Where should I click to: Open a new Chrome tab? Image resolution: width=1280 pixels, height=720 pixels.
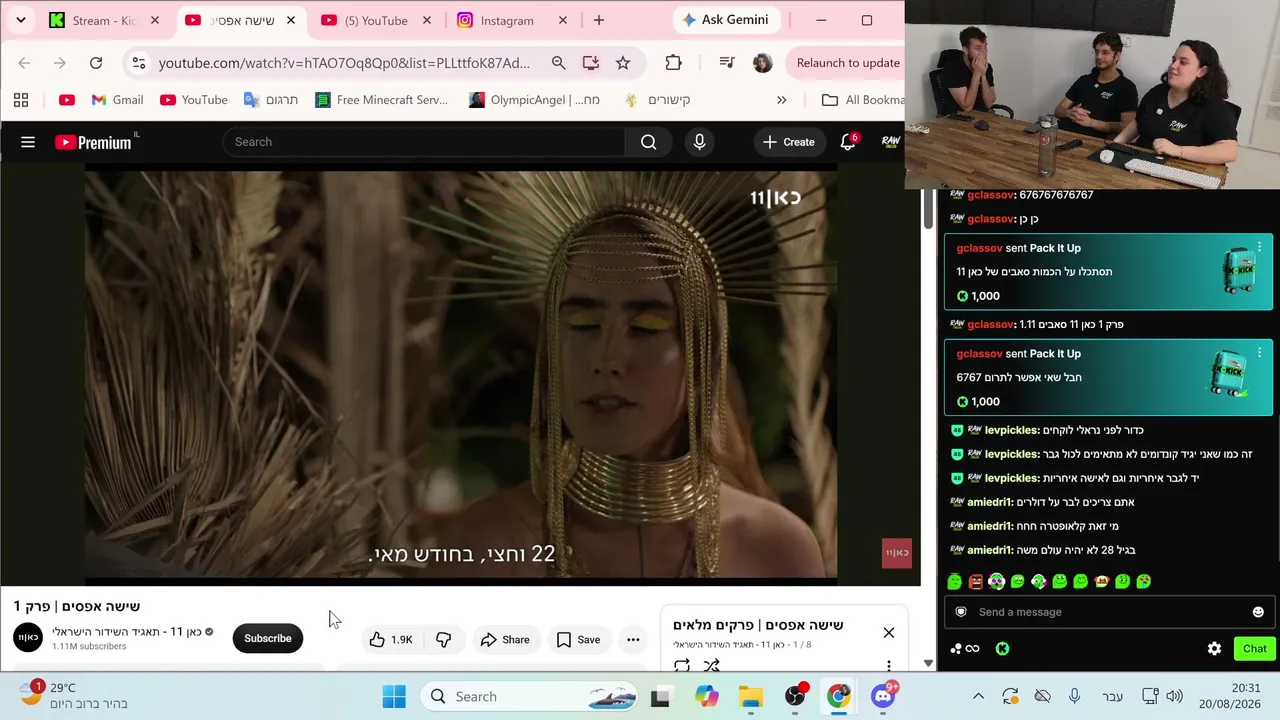pyautogui.click(x=598, y=20)
